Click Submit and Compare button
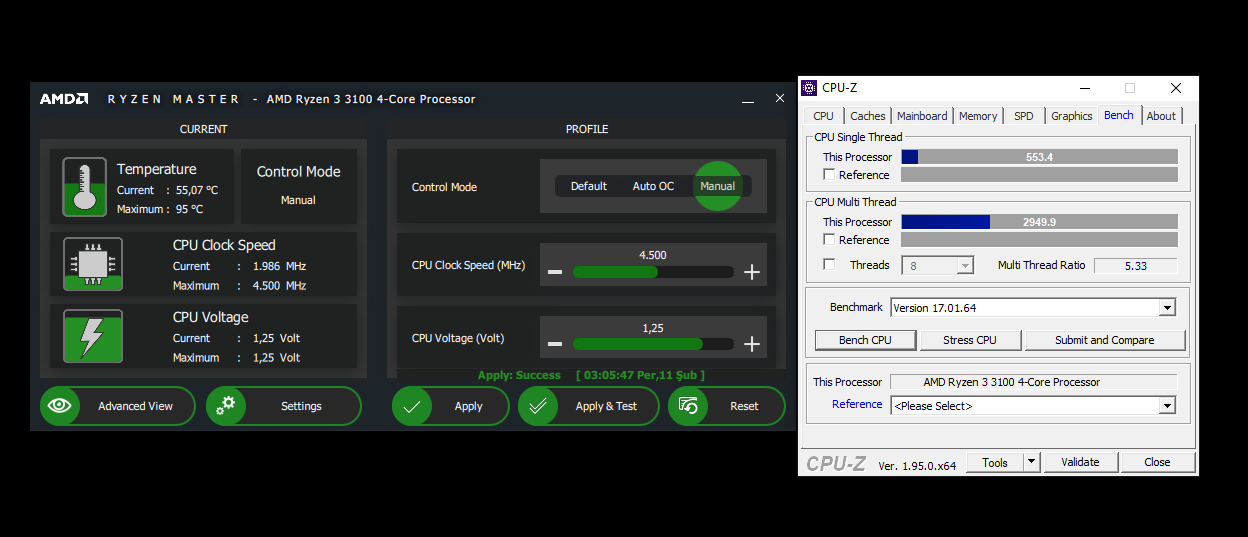 [1105, 340]
